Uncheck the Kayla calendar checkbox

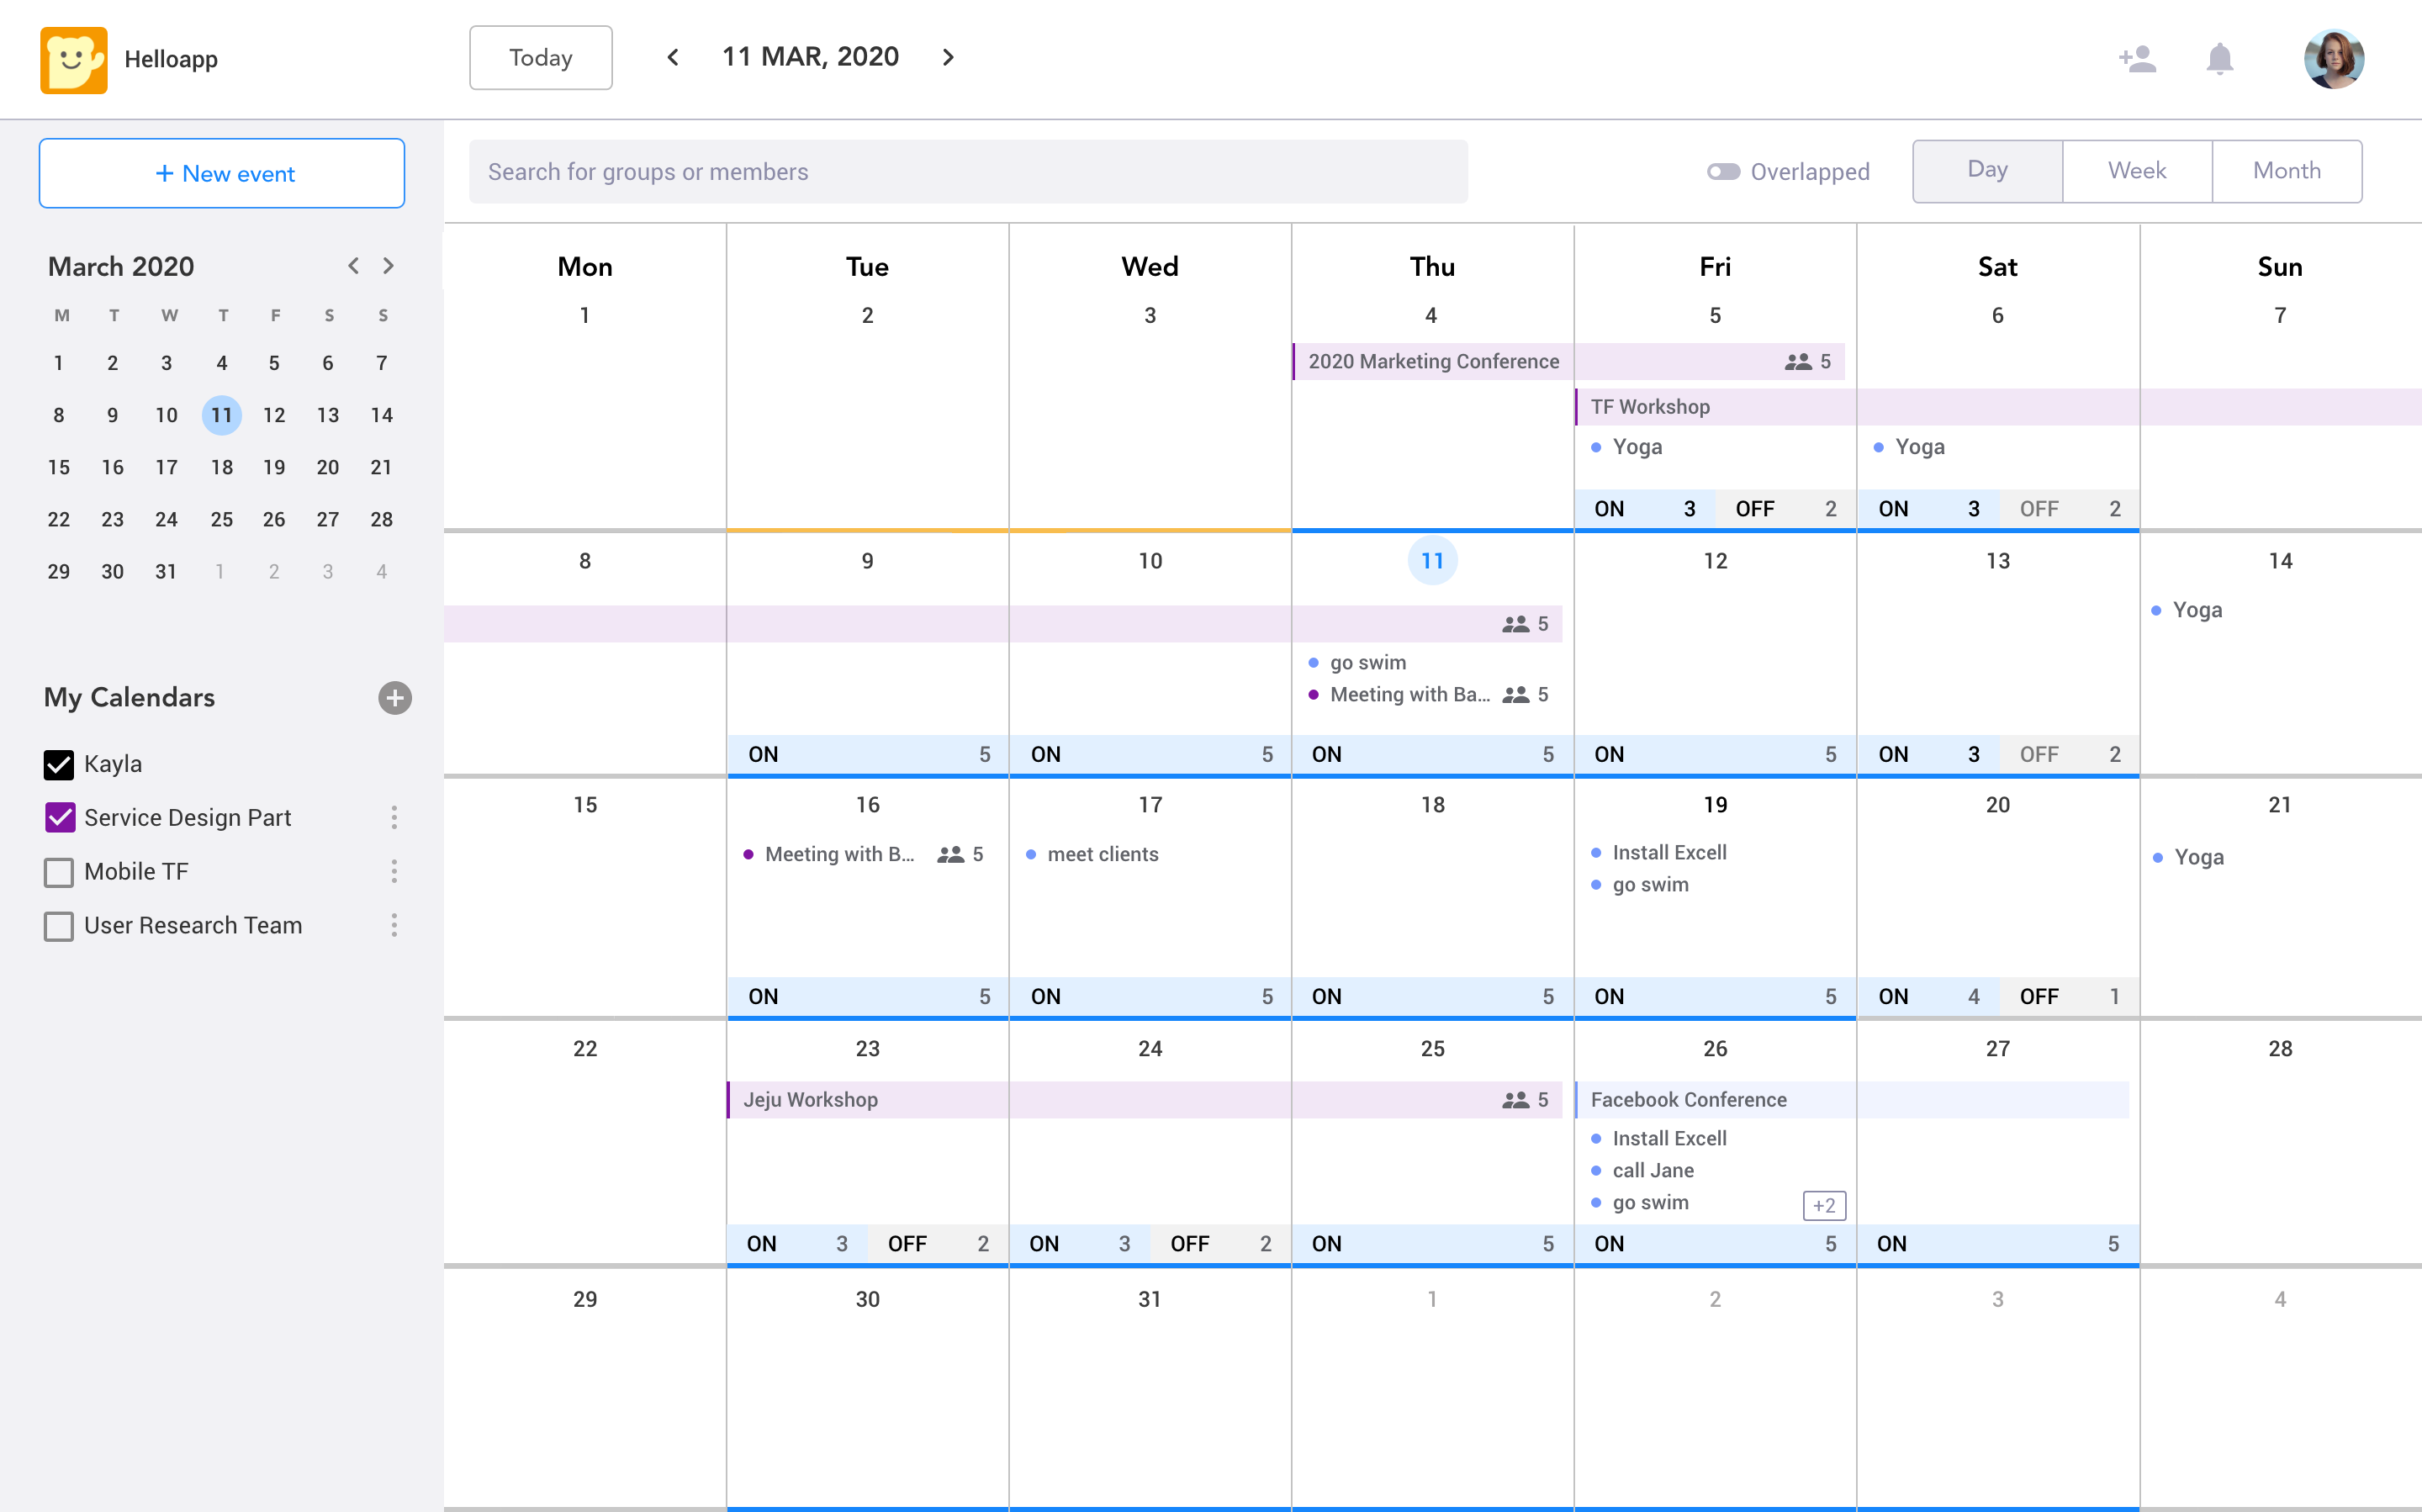[59, 765]
